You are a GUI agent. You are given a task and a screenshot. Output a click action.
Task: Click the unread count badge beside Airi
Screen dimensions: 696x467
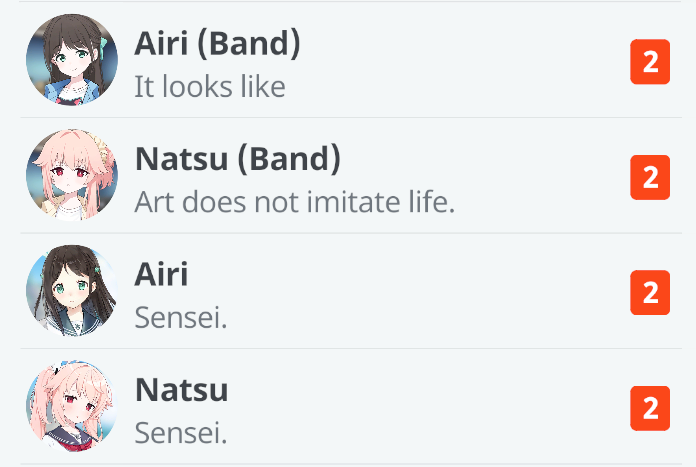(x=650, y=293)
